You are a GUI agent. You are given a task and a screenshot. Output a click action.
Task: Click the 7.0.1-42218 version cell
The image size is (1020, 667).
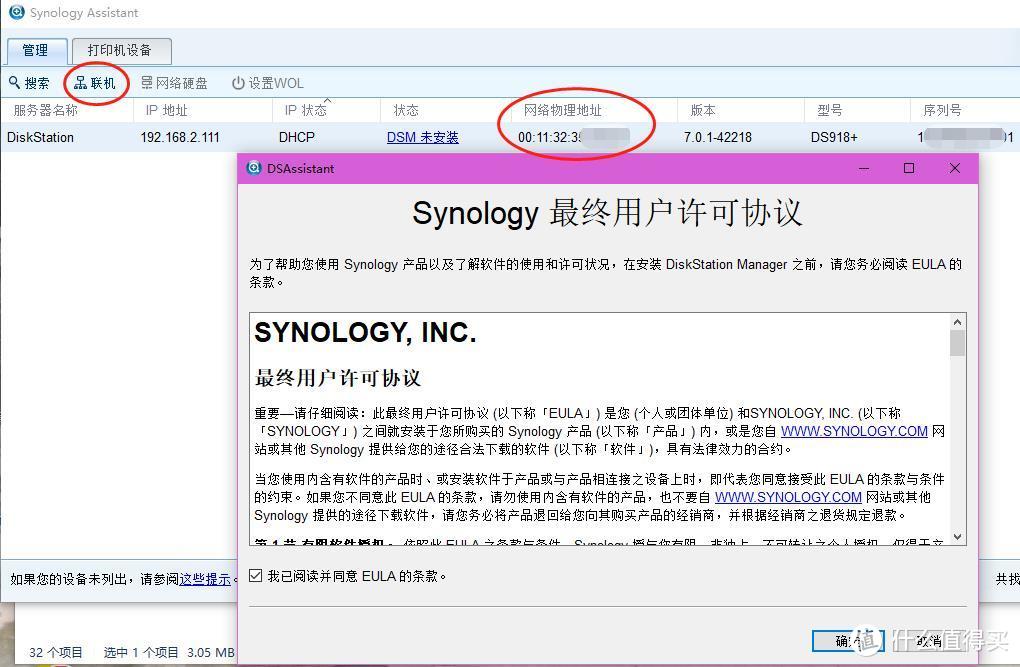[718, 137]
